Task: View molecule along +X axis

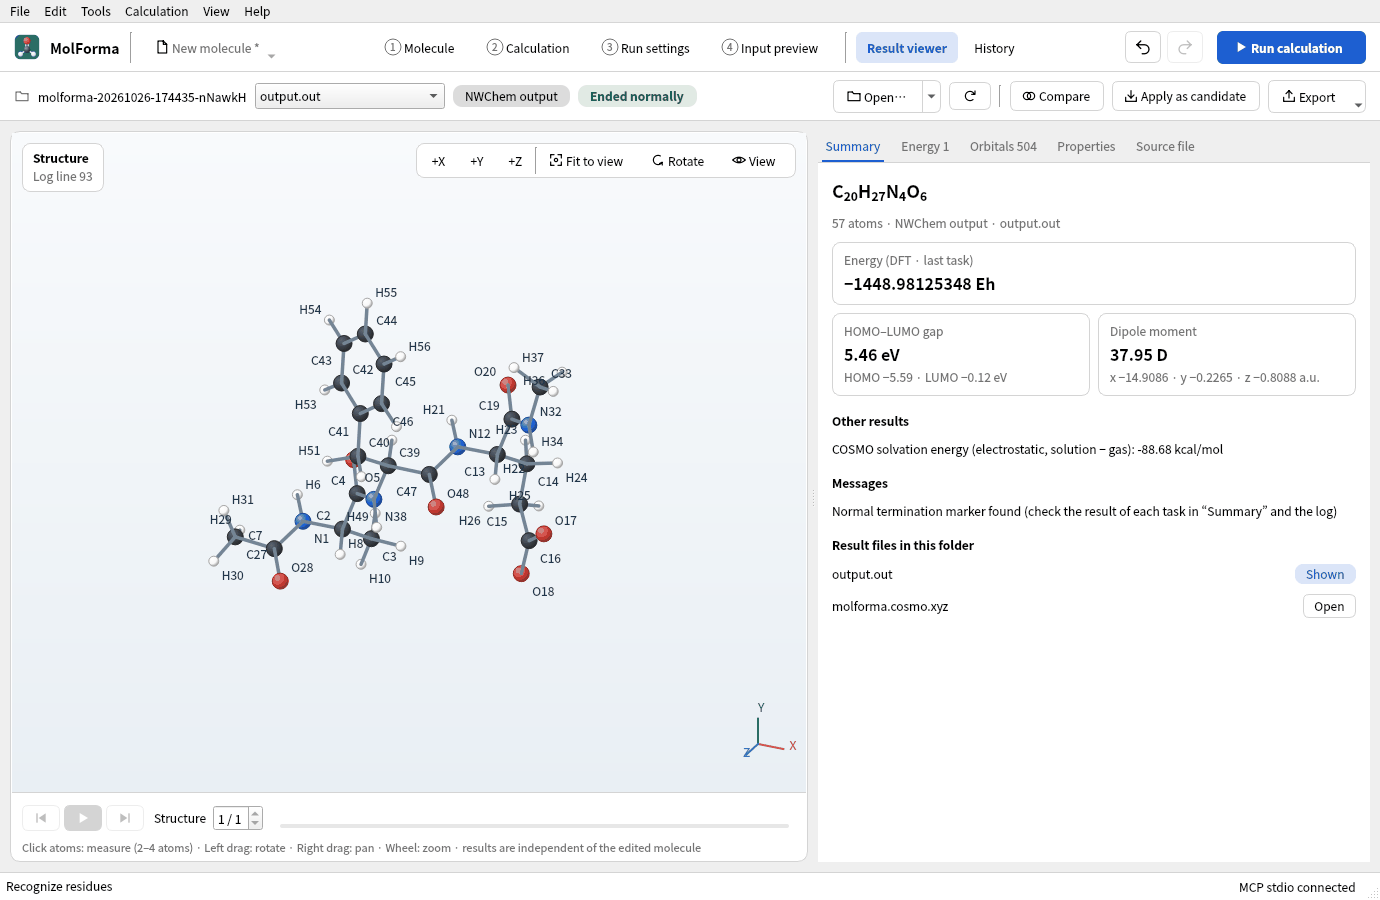Action: (x=438, y=161)
